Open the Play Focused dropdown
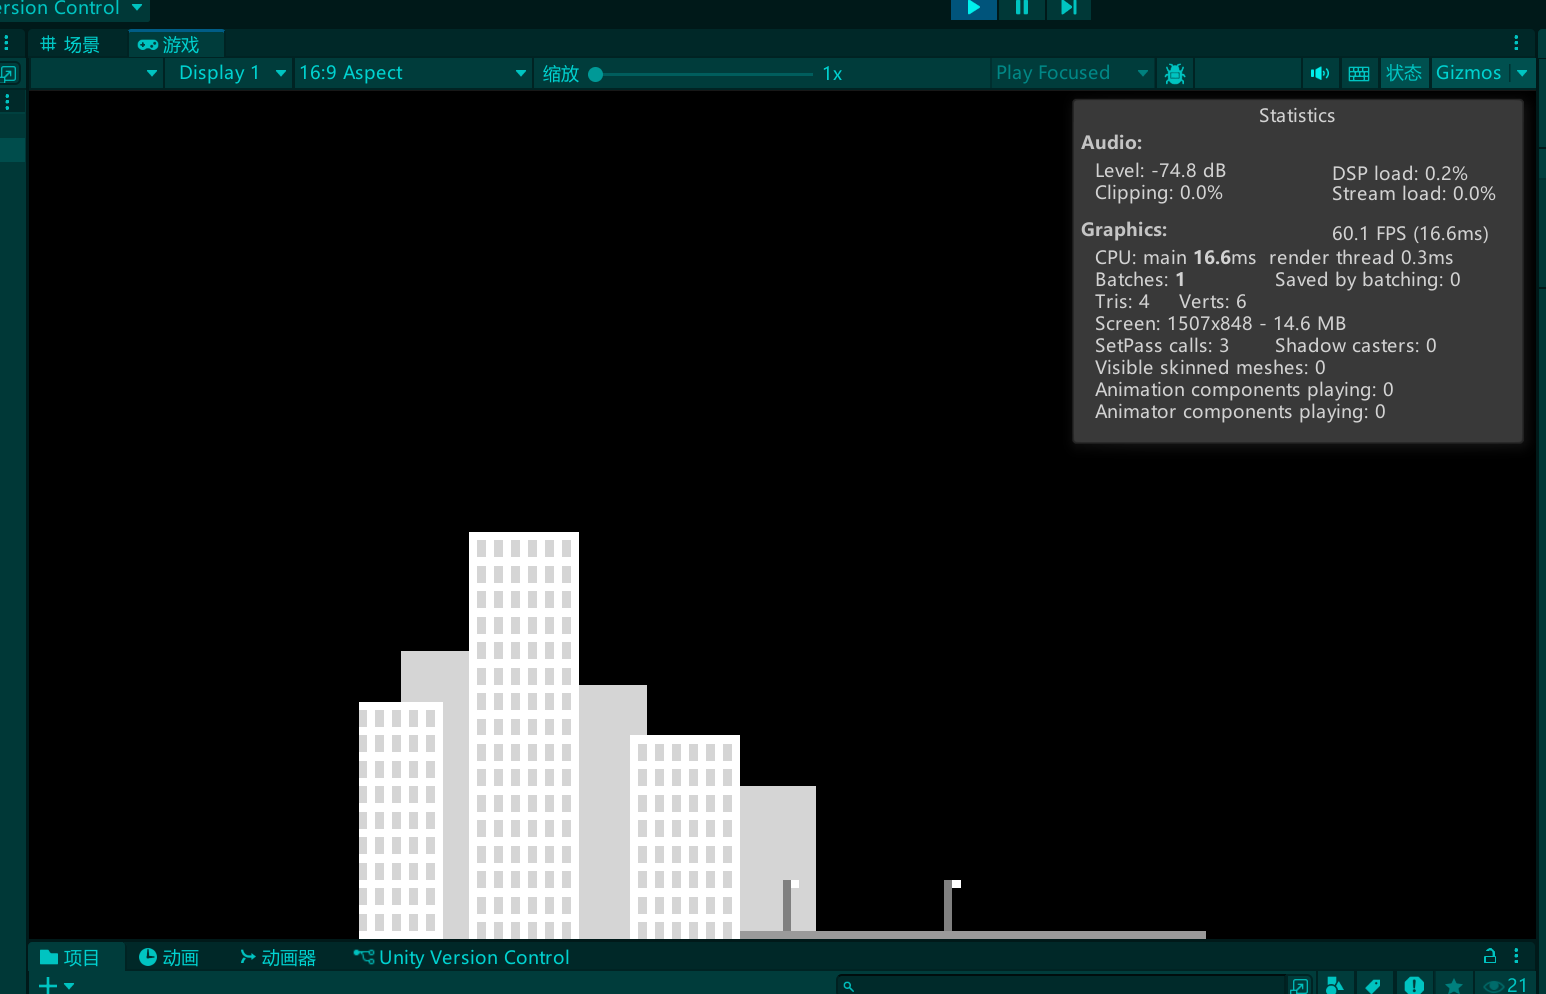 (1070, 73)
